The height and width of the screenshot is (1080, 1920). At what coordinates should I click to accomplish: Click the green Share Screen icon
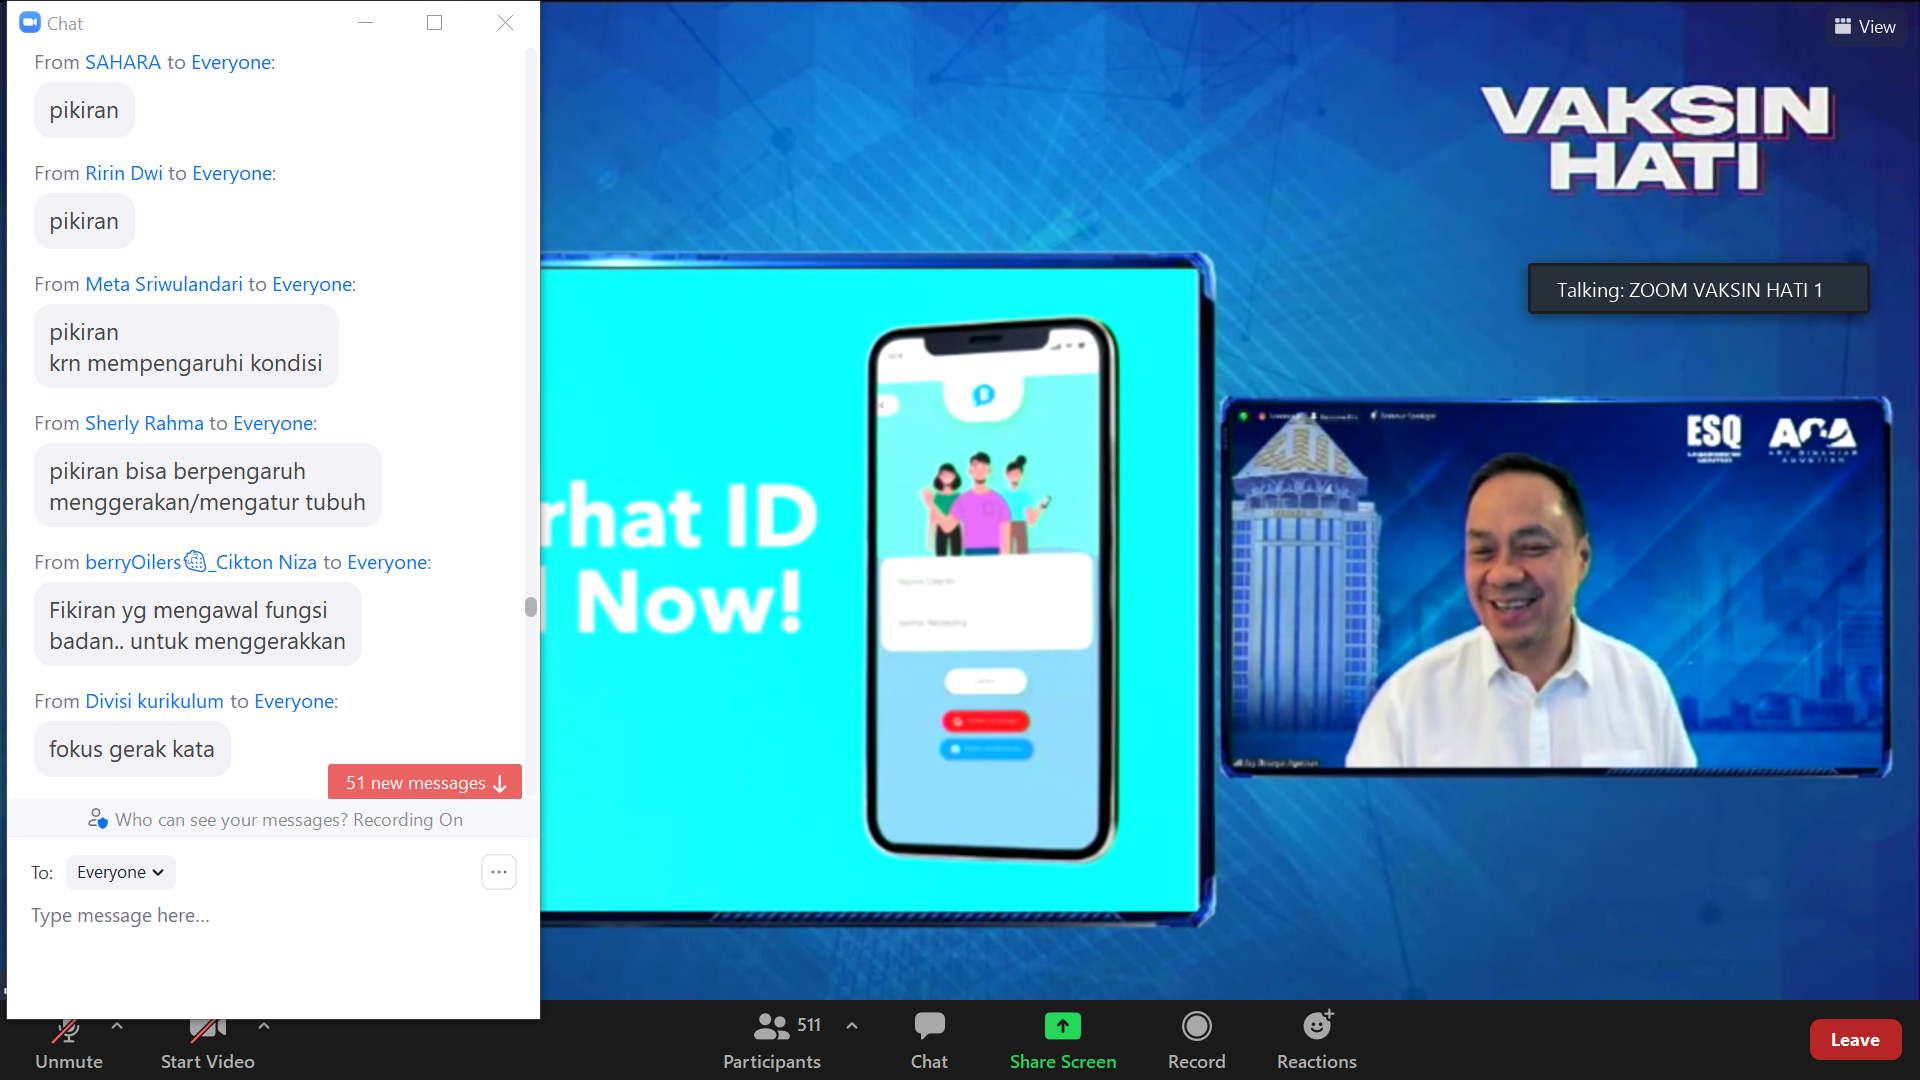pos(1062,1027)
